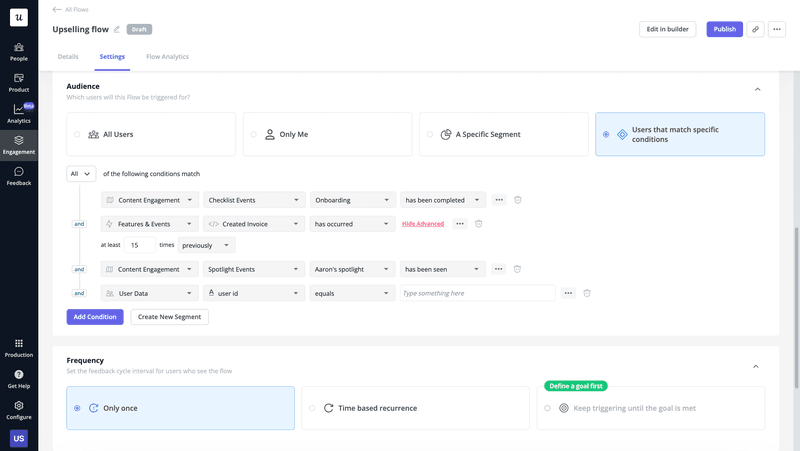
Task: Open the Production environment switcher
Action: pos(19,348)
